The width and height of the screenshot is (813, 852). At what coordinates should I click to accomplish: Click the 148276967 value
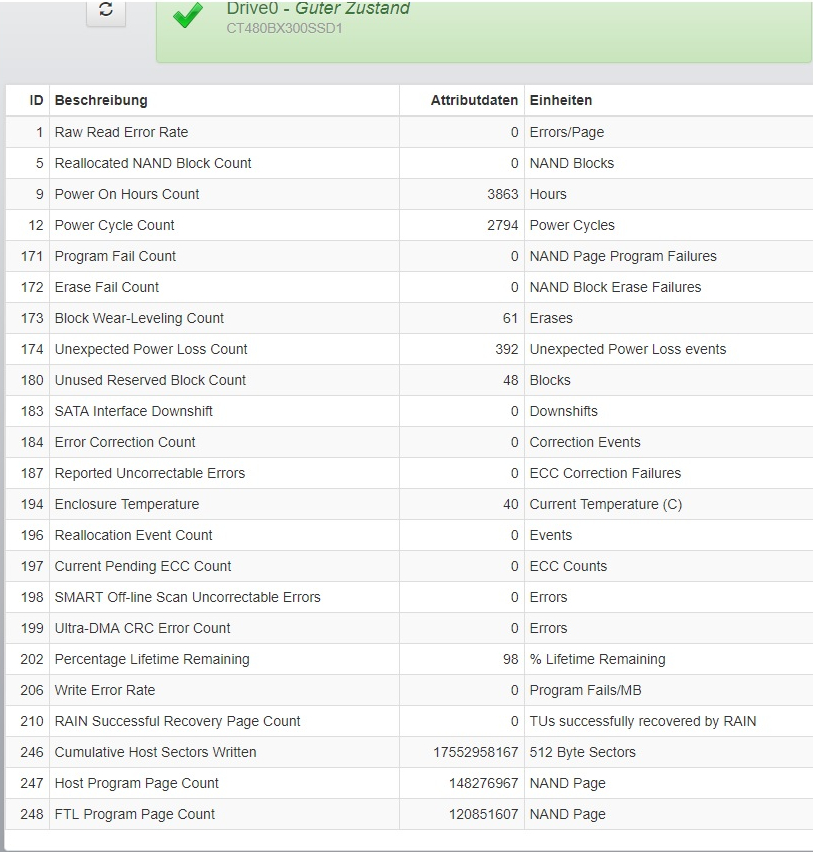(483, 782)
